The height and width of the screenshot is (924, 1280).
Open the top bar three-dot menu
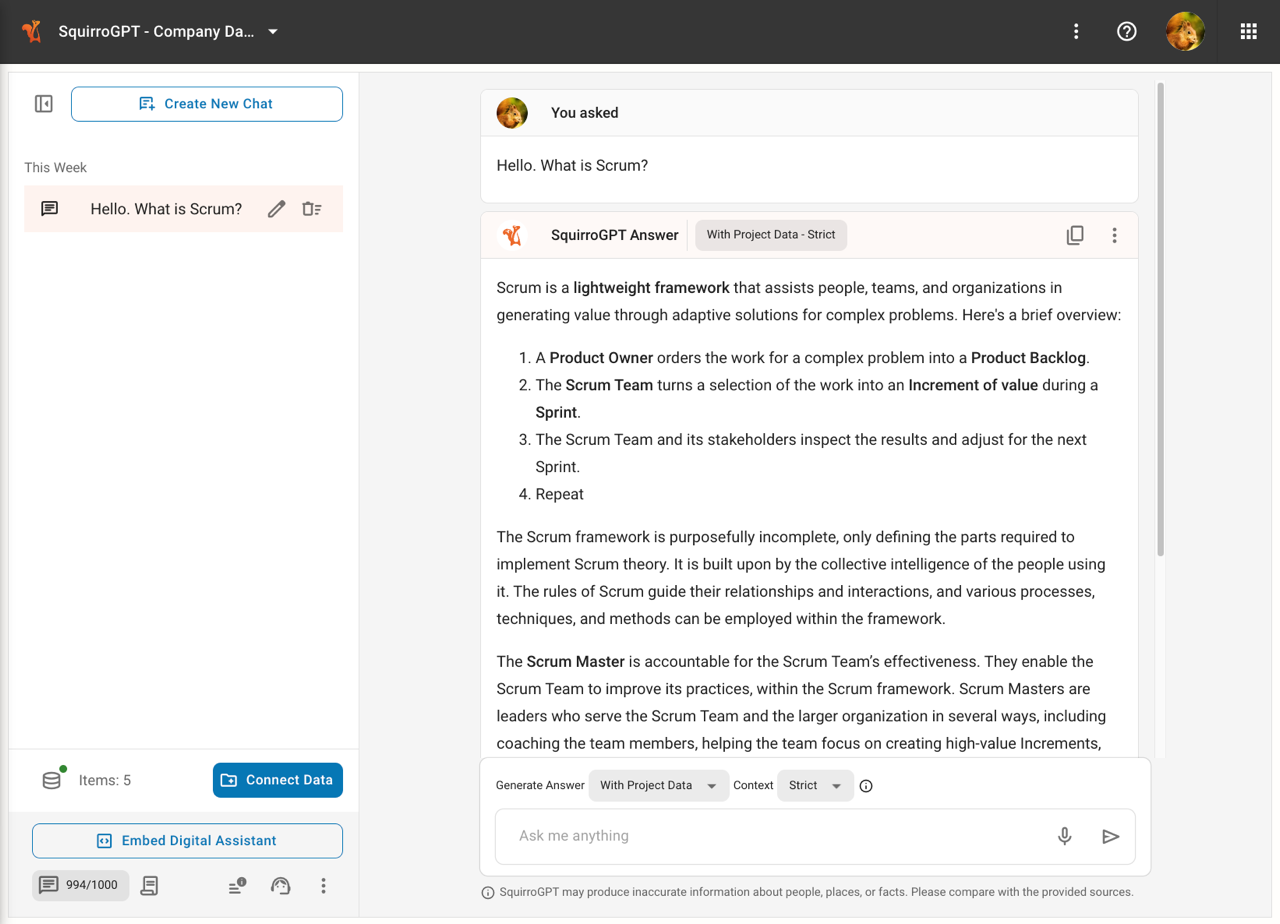(x=1076, y=31)
